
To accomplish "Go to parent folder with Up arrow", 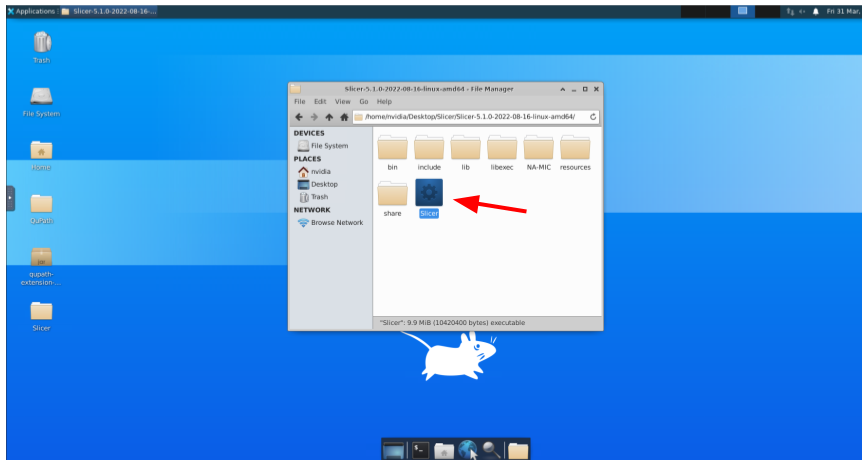I will coord(329,117).
